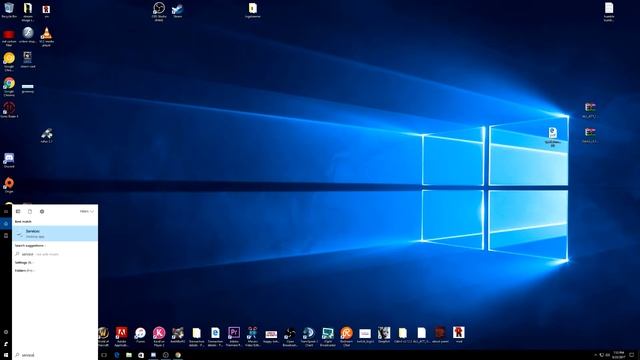Expand the Folders results group
640x360 pixels.
pos(24,270)
